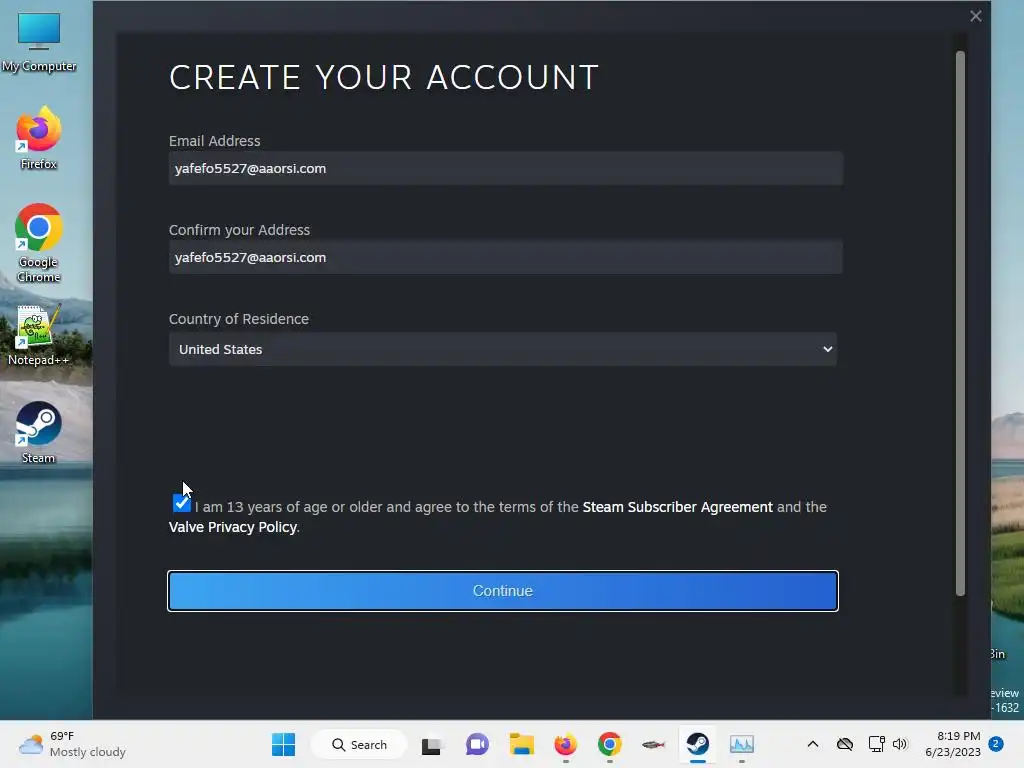Open My Computer desktop icon
Image resolution: width=1024 pixels, height=768 pixels.
coord(39,42)
